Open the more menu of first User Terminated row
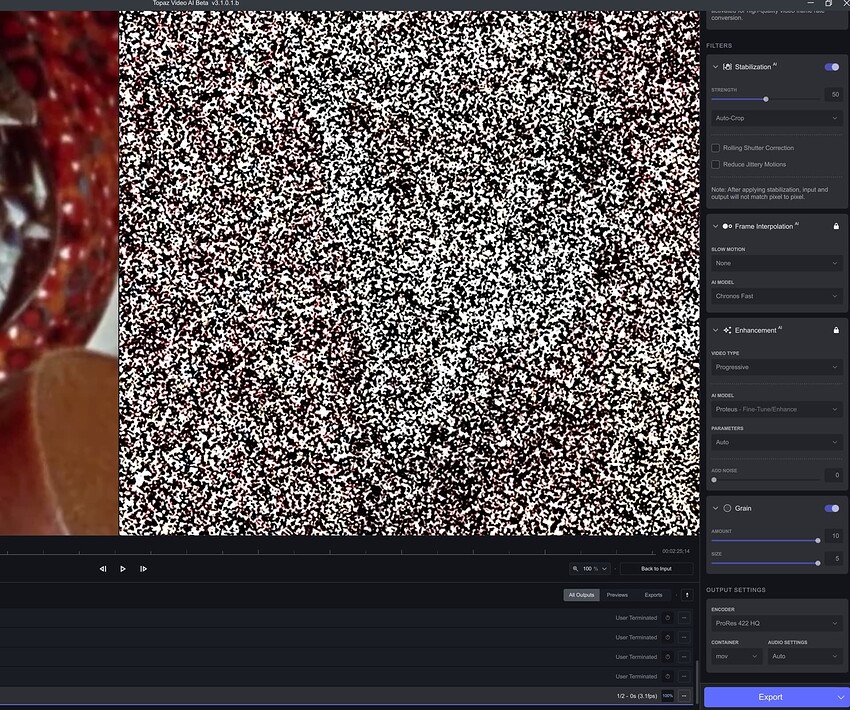This screenshot has height=710, width=850. point(684,618)
